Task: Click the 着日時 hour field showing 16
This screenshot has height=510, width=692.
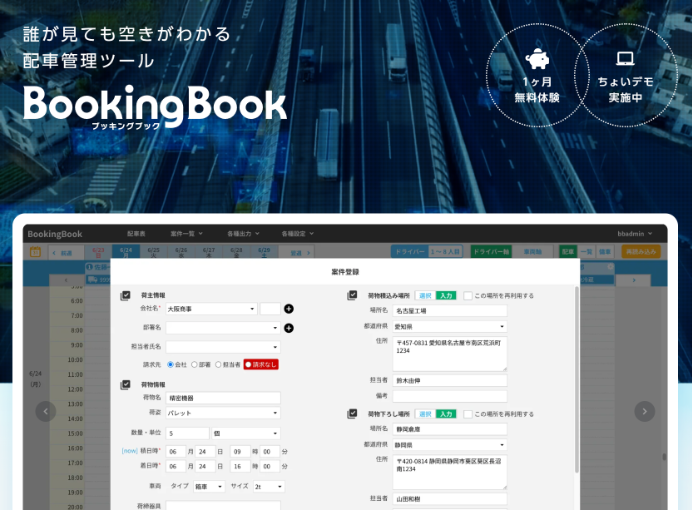Action: 240,466
